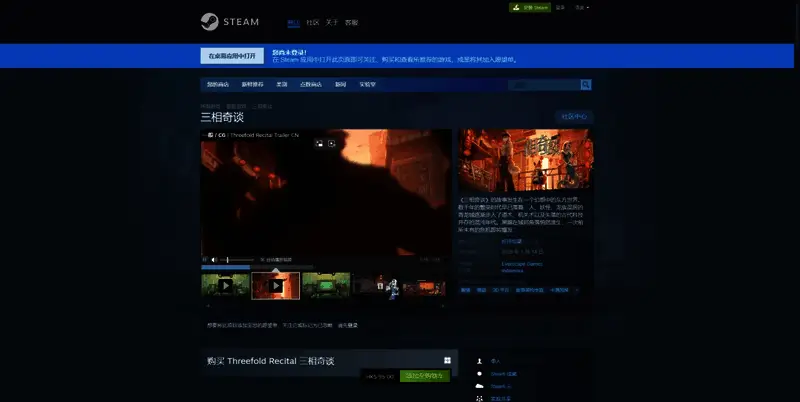Open the 新闻 tab in the store navigation
The image size is (800, 402).
[341, 85]
